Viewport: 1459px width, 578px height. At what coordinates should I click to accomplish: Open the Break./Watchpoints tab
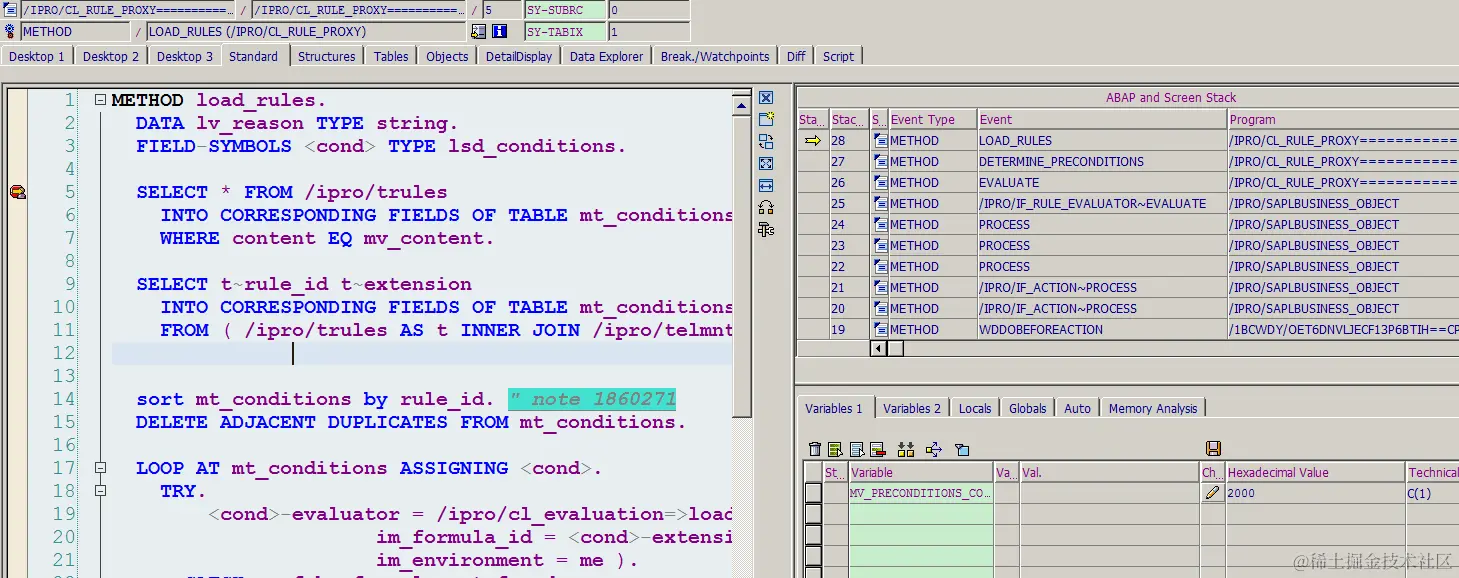click(715, 56)
